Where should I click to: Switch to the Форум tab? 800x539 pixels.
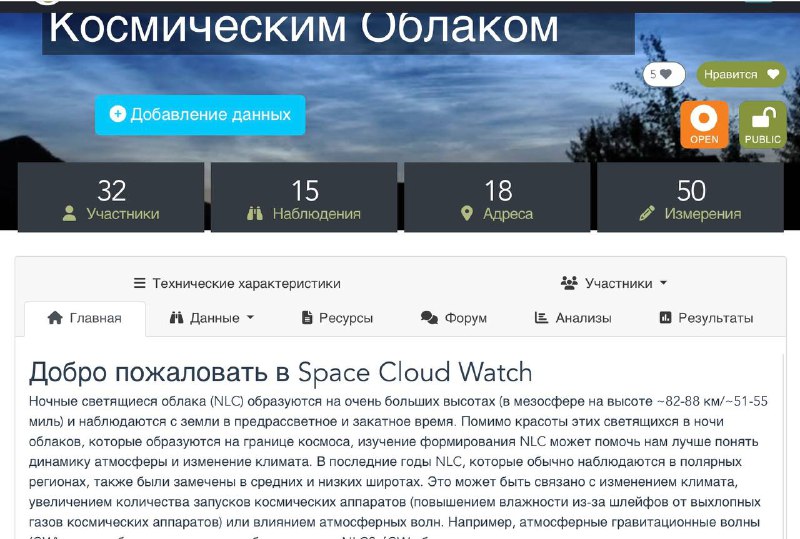pyautogui.click(x=454, y=318)
